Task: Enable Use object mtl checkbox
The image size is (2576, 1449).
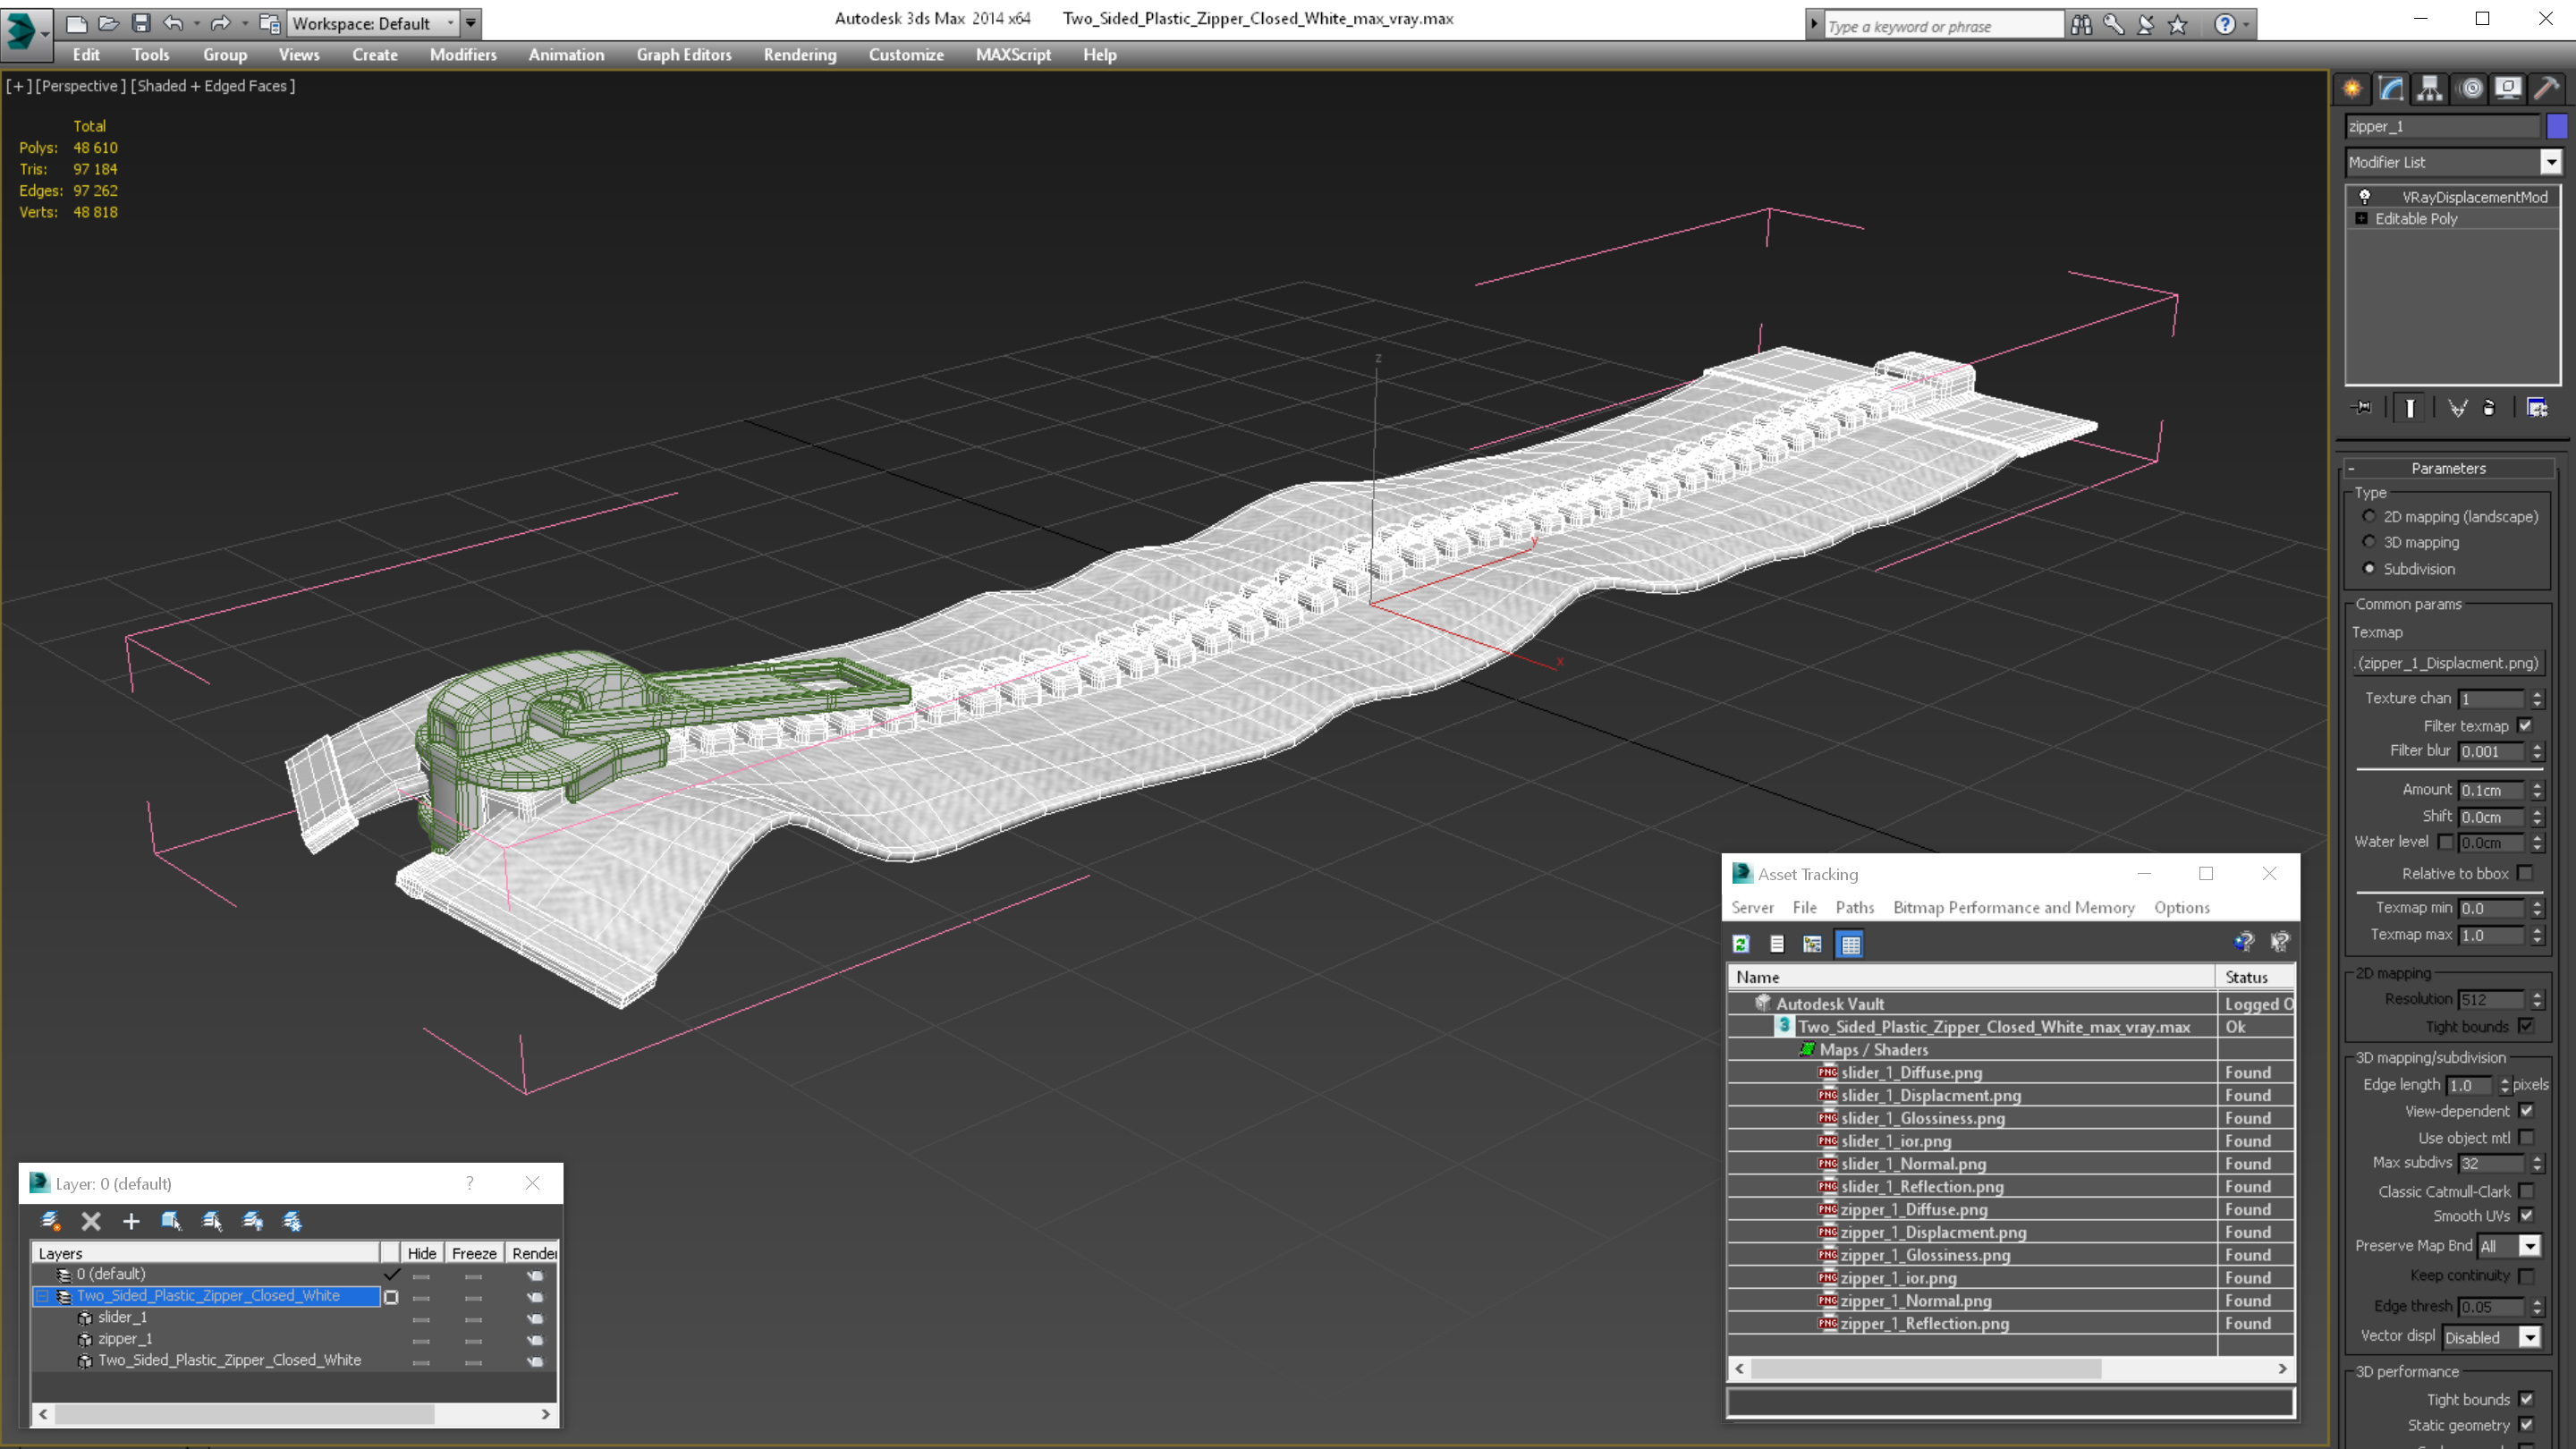Action: (2527, 1138)
